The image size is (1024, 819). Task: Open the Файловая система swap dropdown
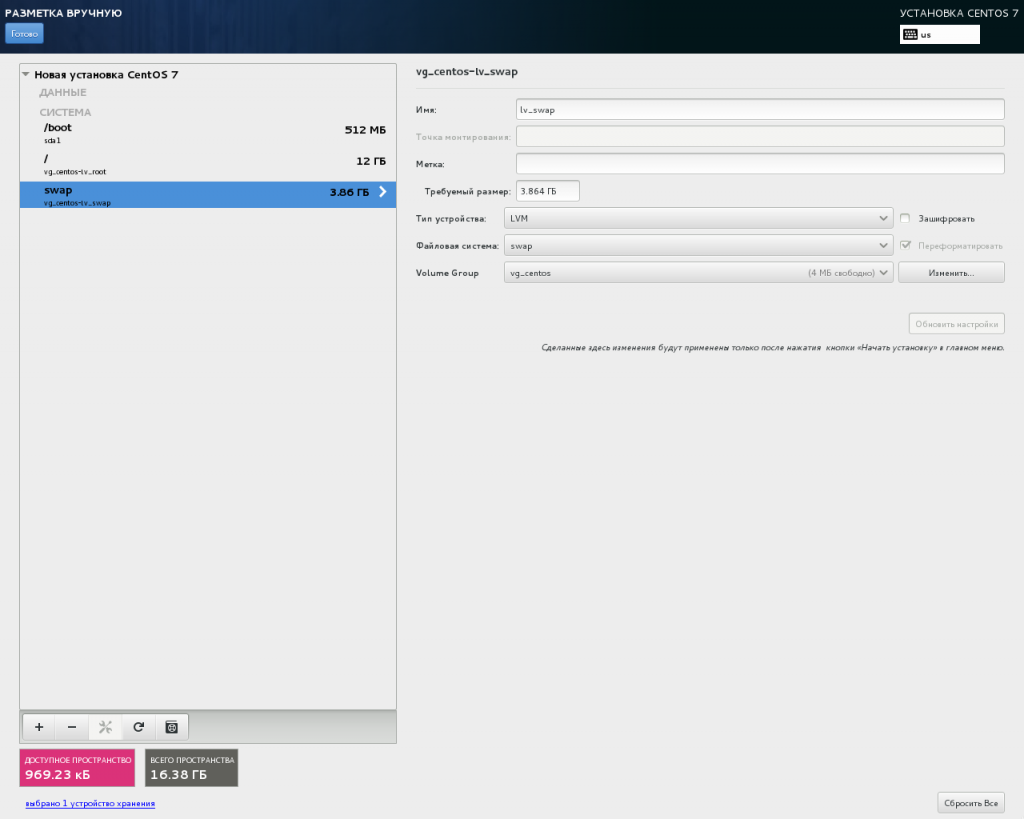[698, 245]
